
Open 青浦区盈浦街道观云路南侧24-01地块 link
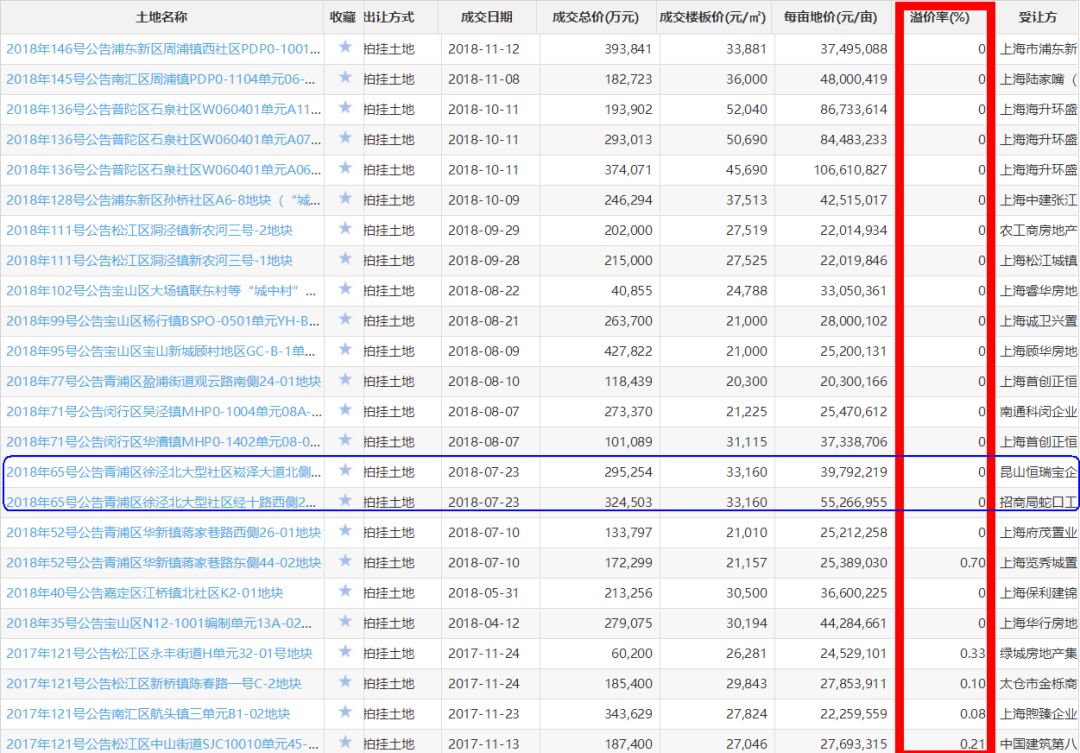point(163,381)
